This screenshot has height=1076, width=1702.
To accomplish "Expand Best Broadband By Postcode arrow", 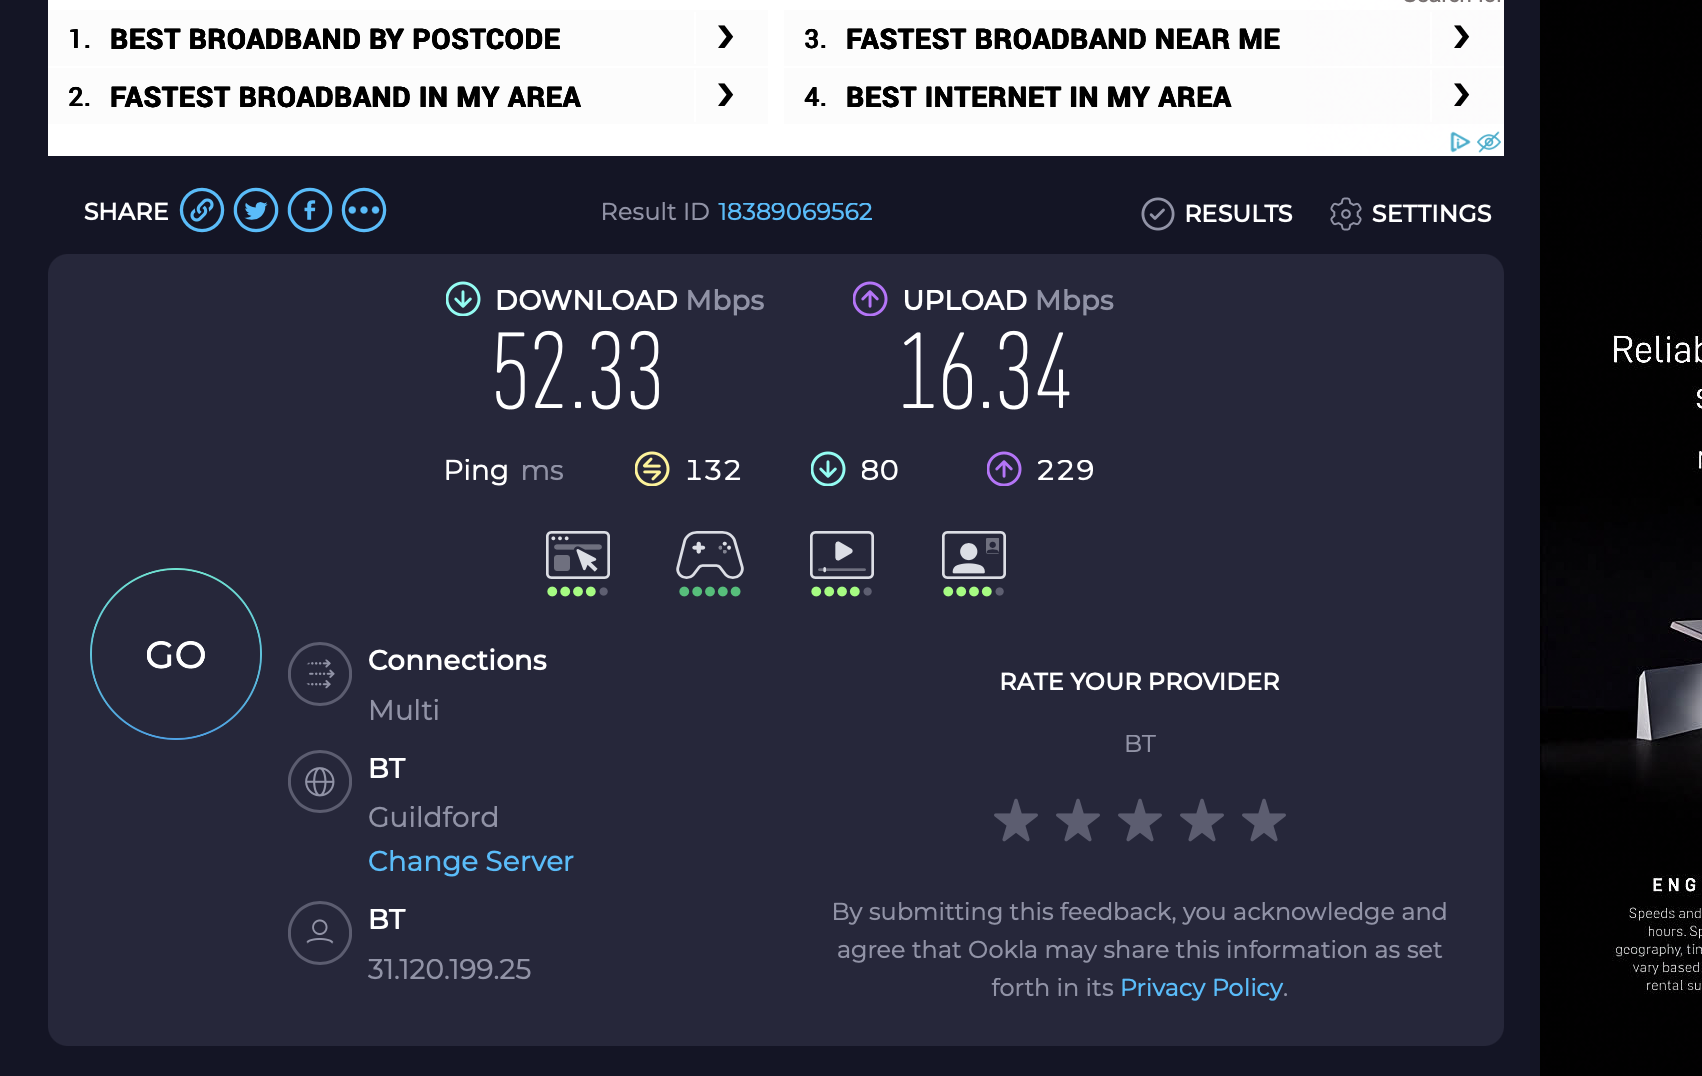I will pos(726,38).
